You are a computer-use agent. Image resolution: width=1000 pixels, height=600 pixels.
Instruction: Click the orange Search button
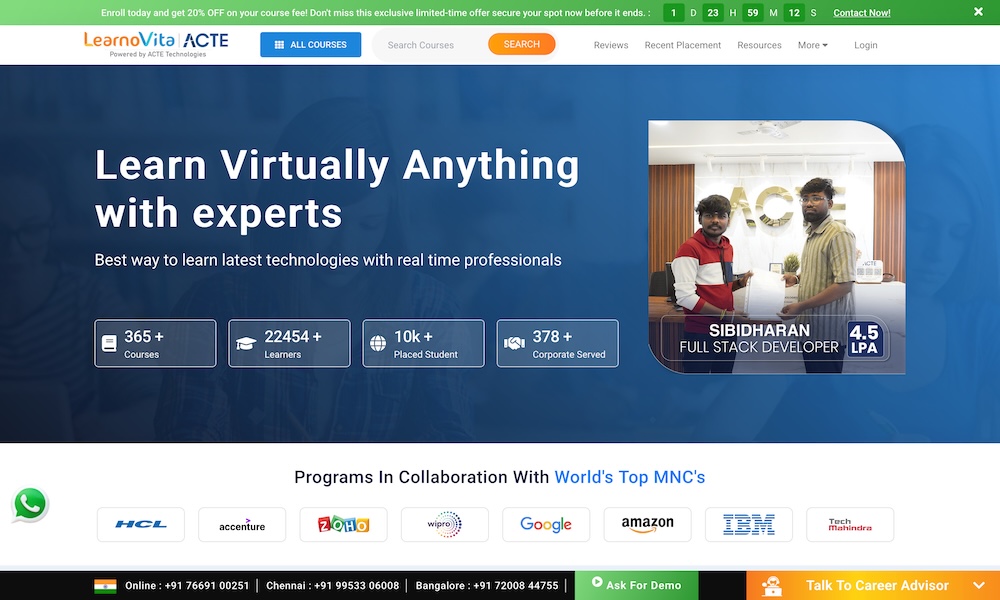[x=522, y=44]
